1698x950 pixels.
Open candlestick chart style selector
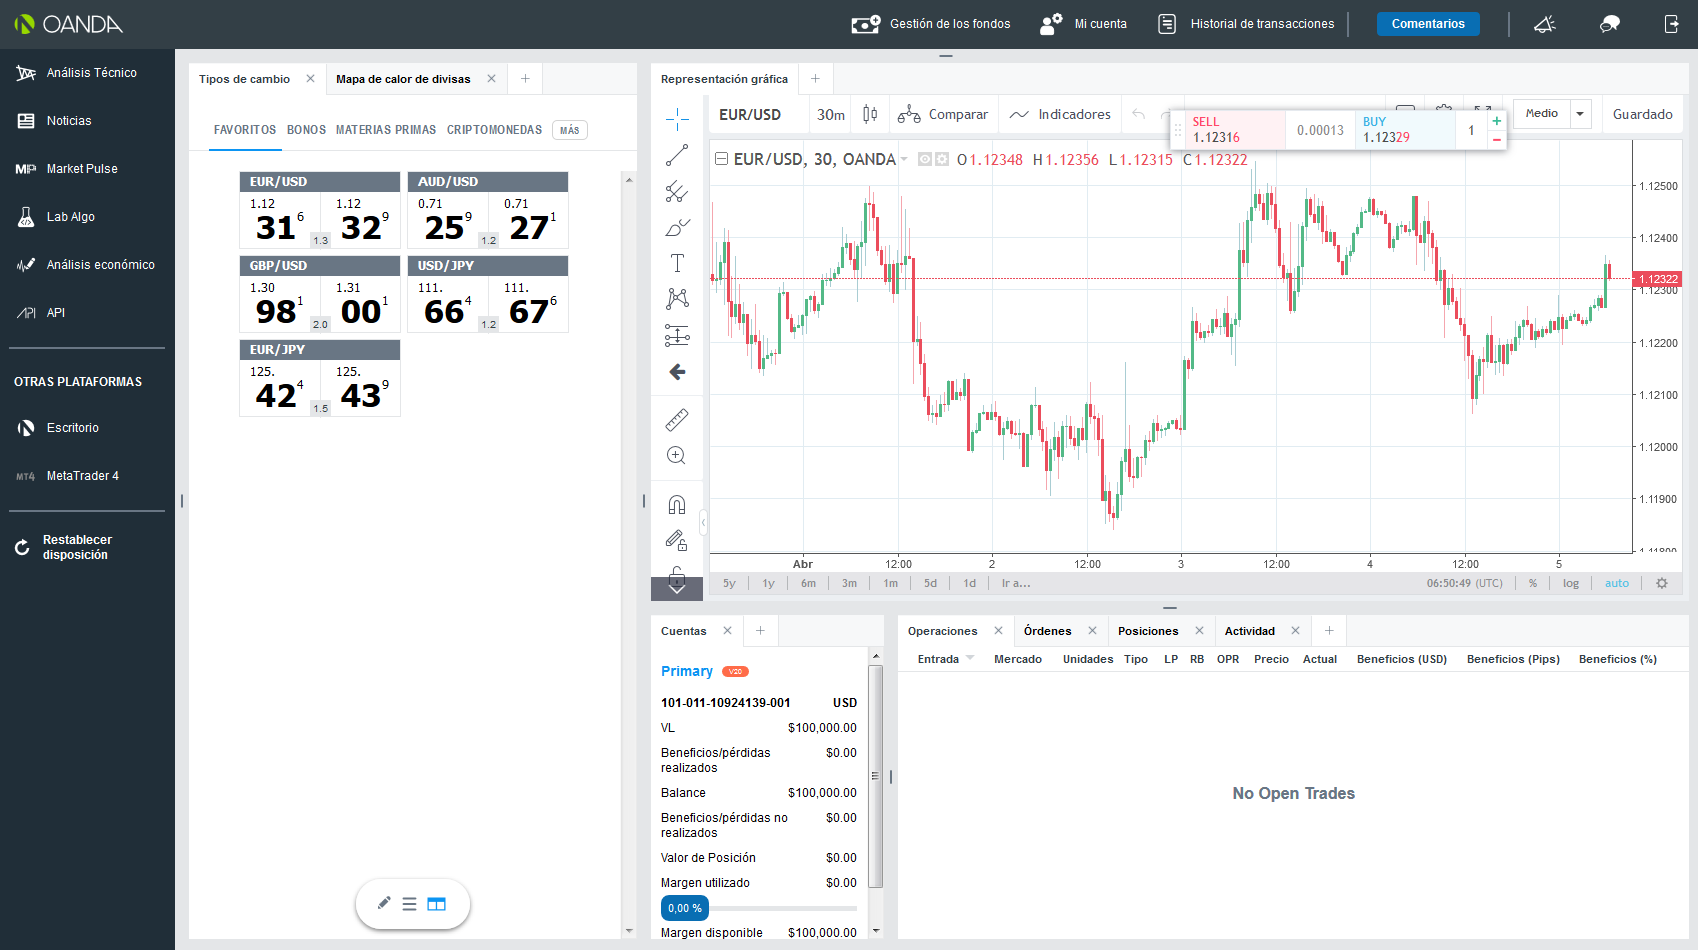[x=870, y=115]
